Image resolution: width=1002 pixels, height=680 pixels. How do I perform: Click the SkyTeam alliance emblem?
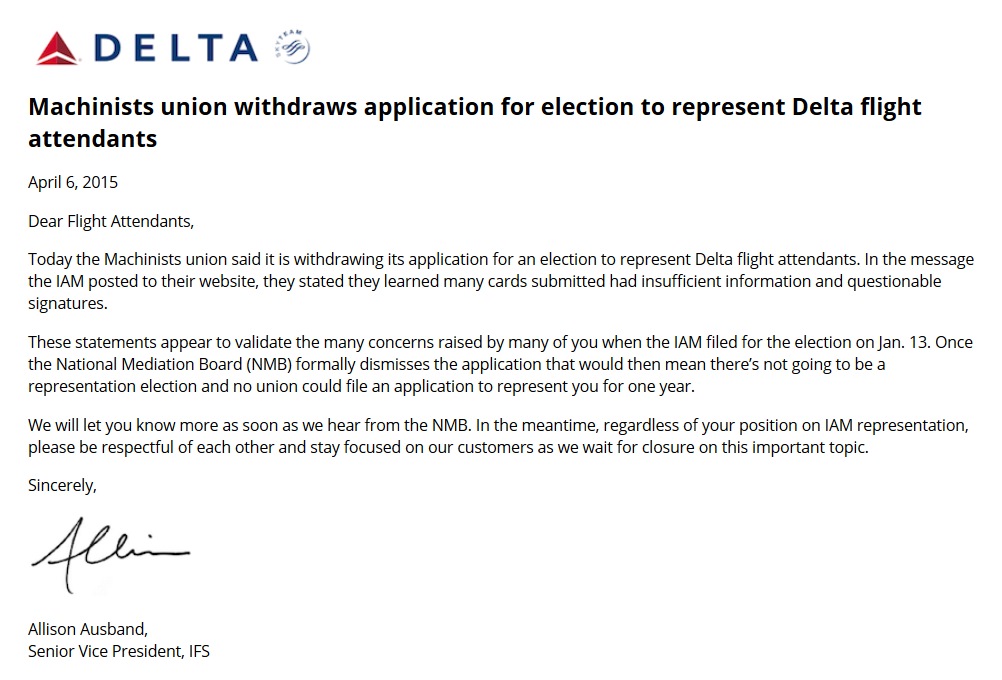pyautogui.click(x=292, y=47)
